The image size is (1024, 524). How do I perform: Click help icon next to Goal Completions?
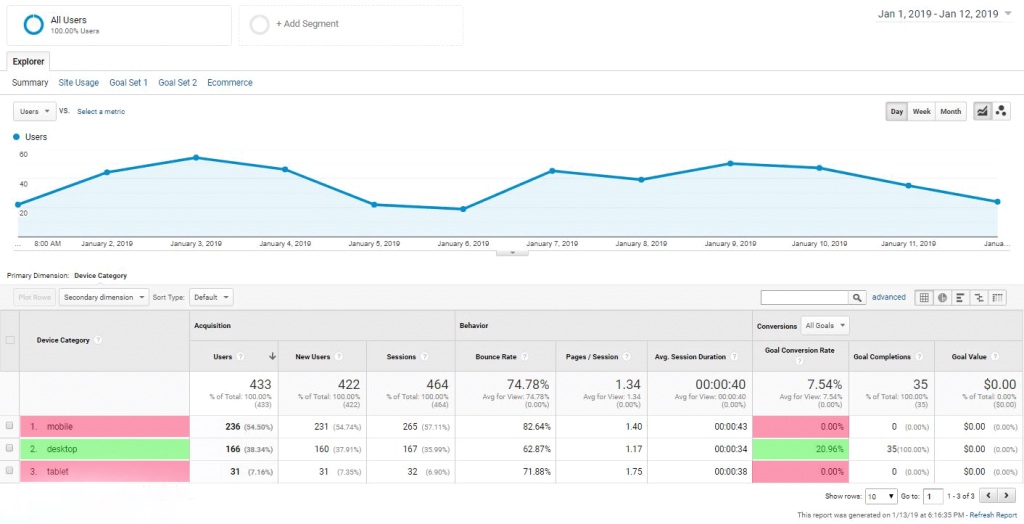pos(920,357)
